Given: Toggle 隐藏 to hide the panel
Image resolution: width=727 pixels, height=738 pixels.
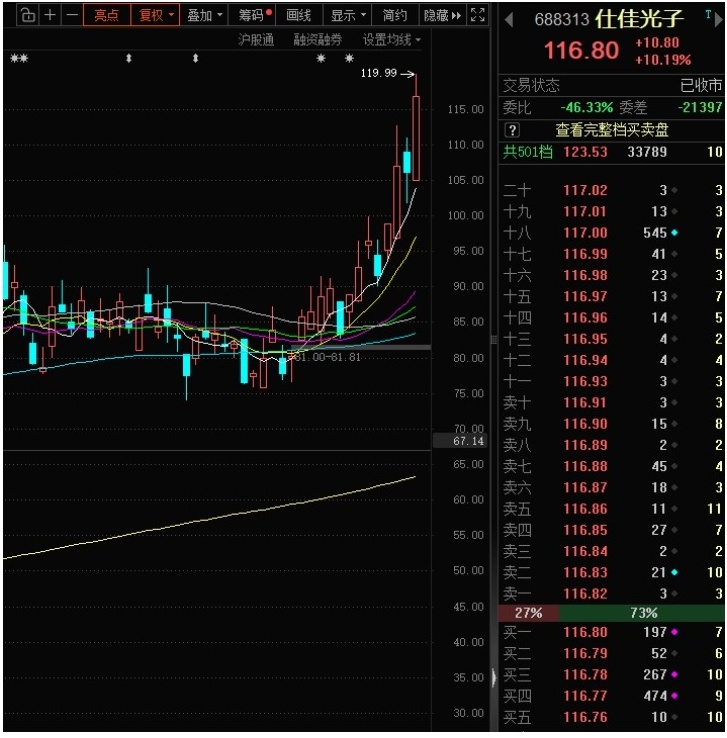Looking at the screenshot, I should point(441,15).
